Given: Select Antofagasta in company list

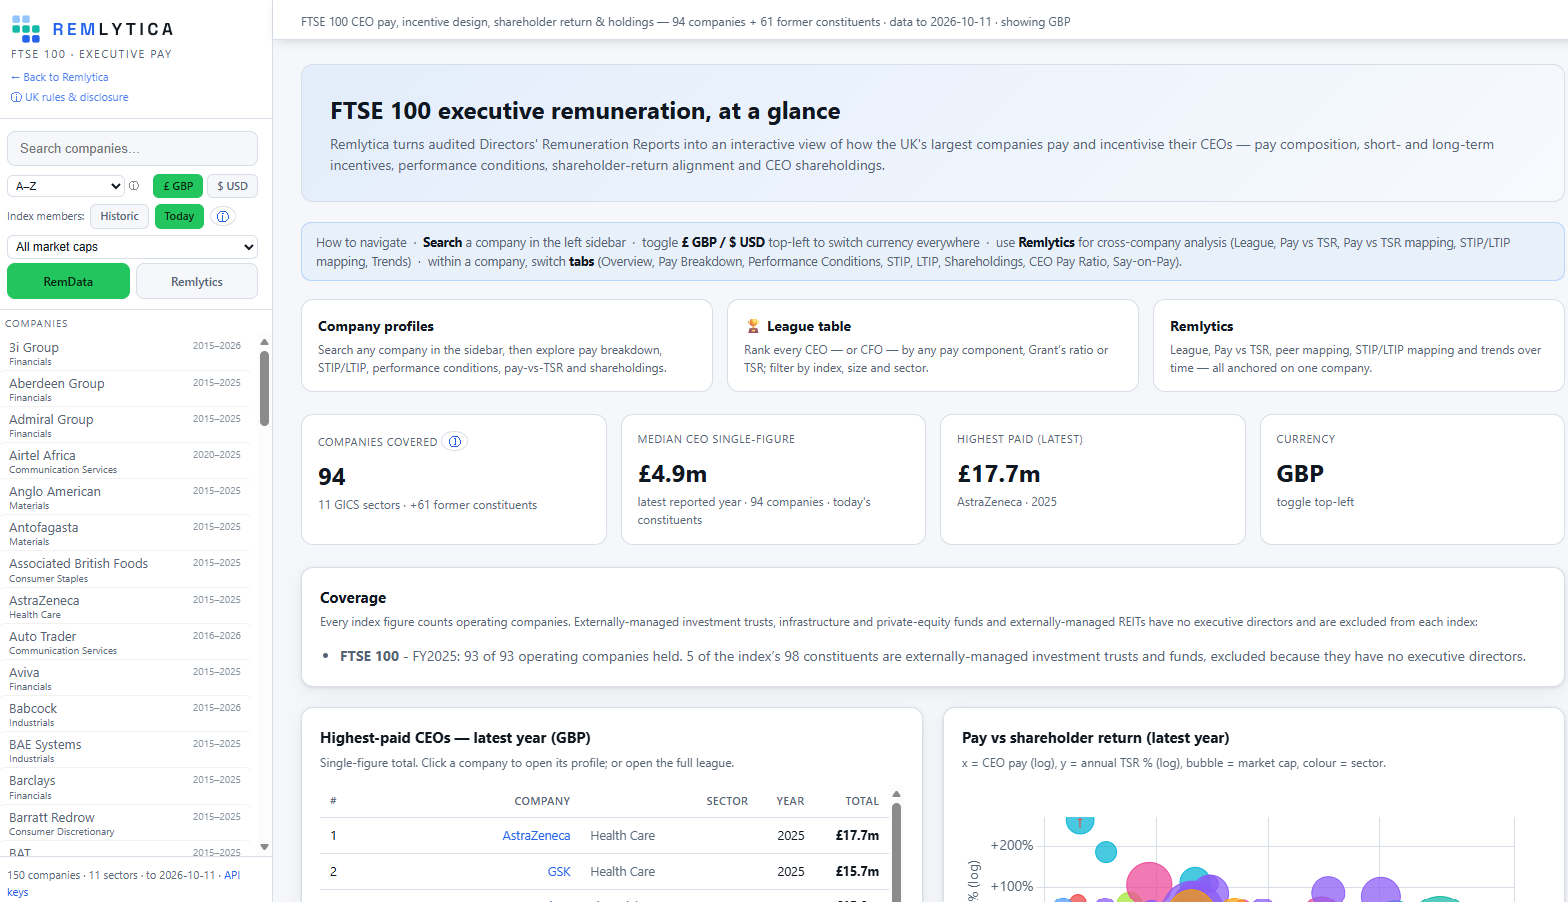Looking at the screenshot, I should [127, 533].
